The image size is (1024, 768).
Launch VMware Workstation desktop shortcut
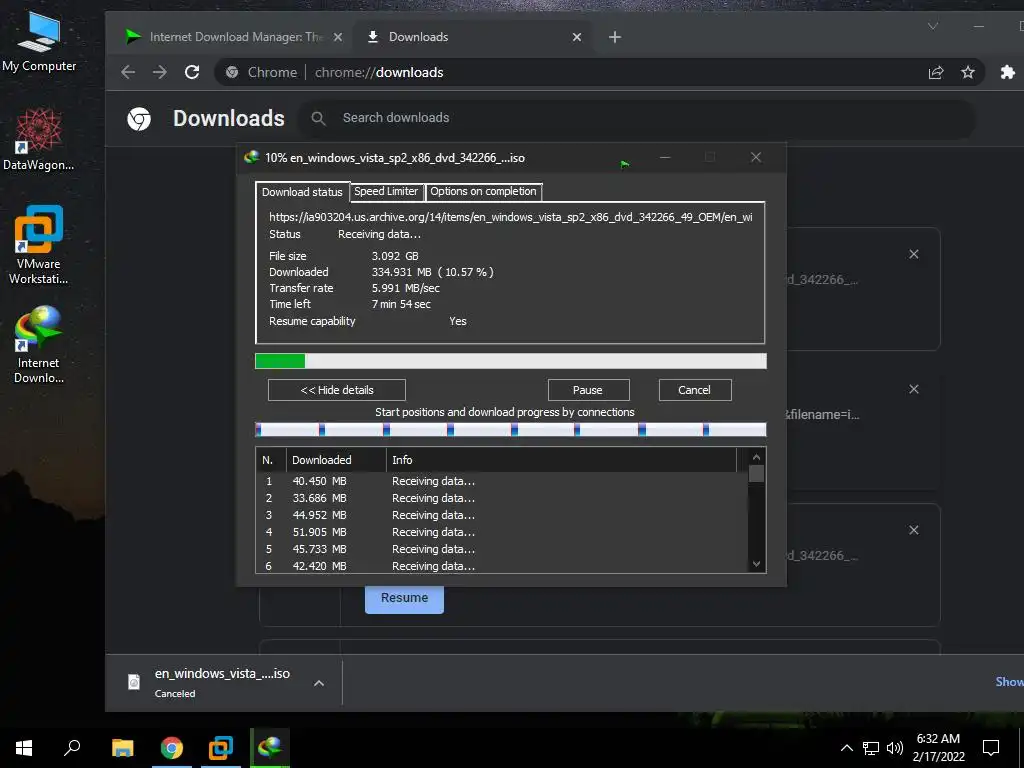39,245
